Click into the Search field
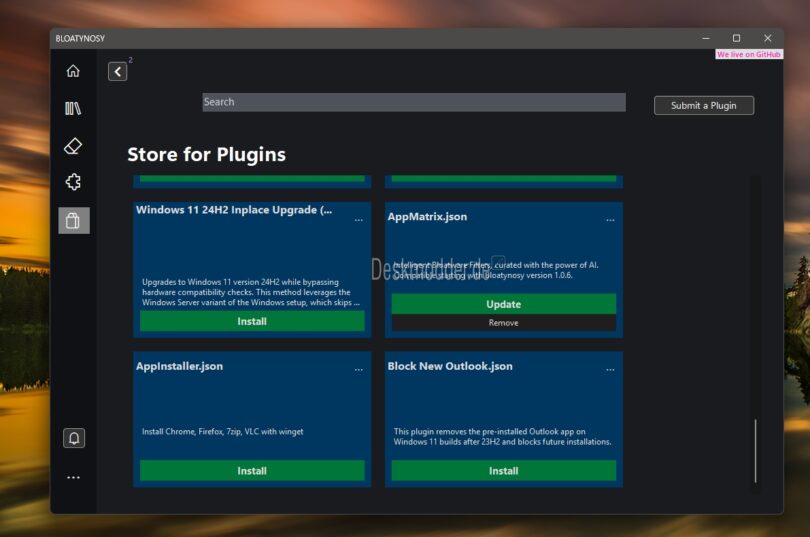Viewport: 810px width, 537px height. (x=414, y=102)
